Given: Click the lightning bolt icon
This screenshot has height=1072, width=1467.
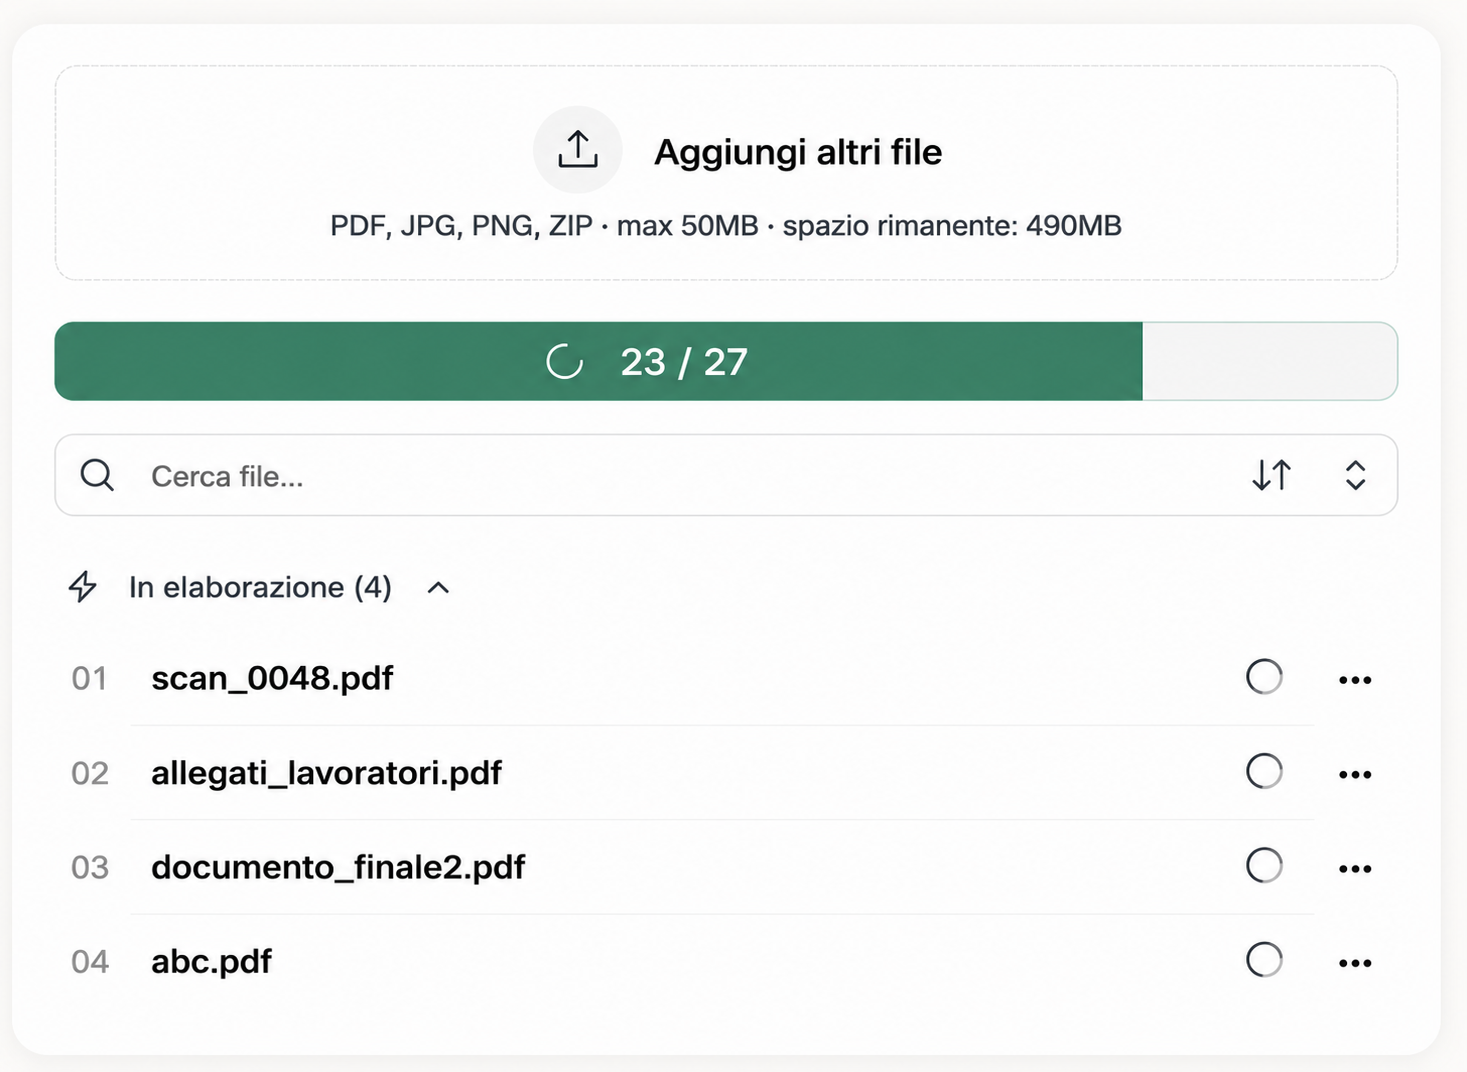Looking at the screenshot, I should [83, 587].
